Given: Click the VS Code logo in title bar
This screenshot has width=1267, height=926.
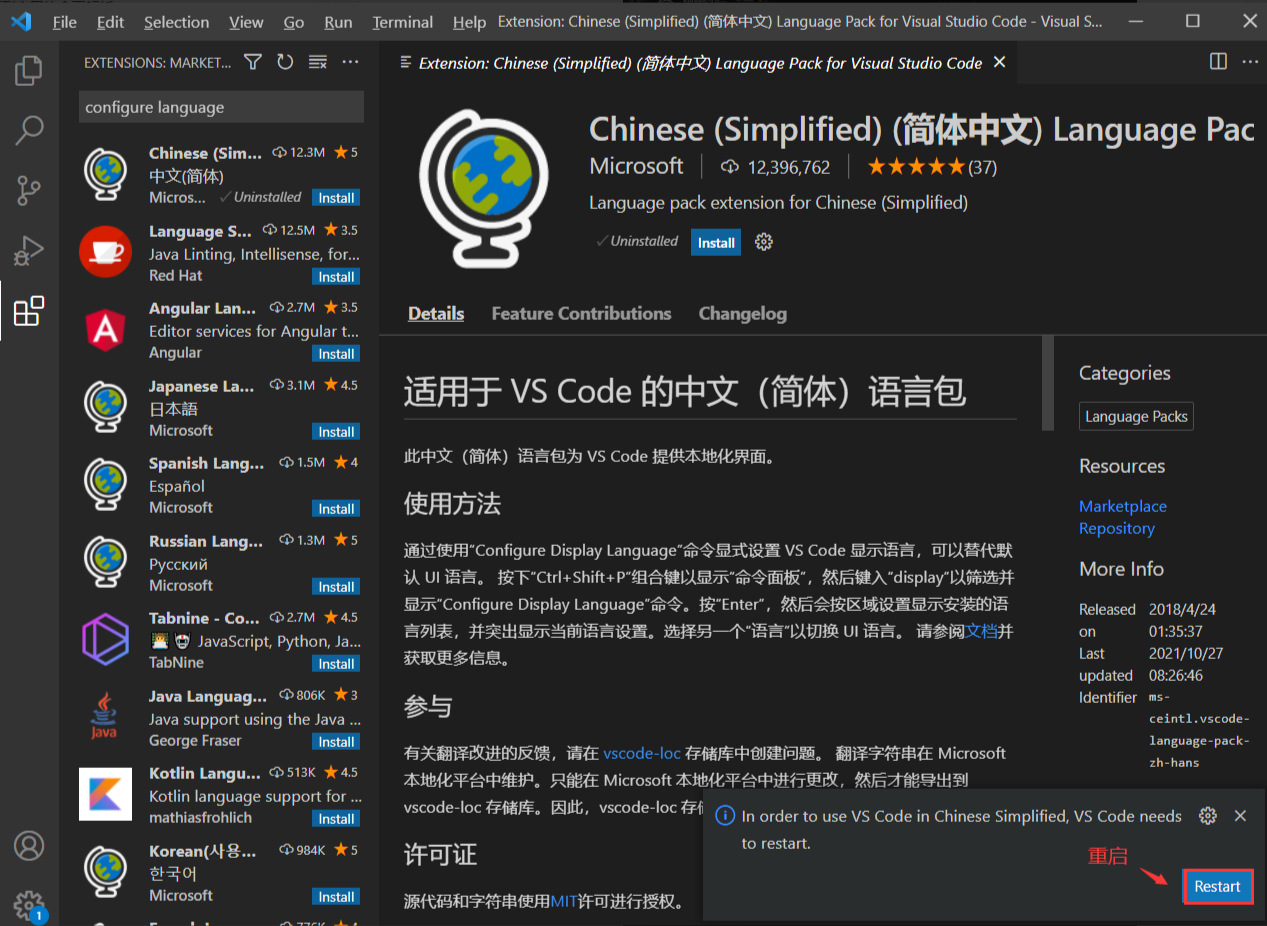Looking at the screenshot, I should tap(22, 21).
